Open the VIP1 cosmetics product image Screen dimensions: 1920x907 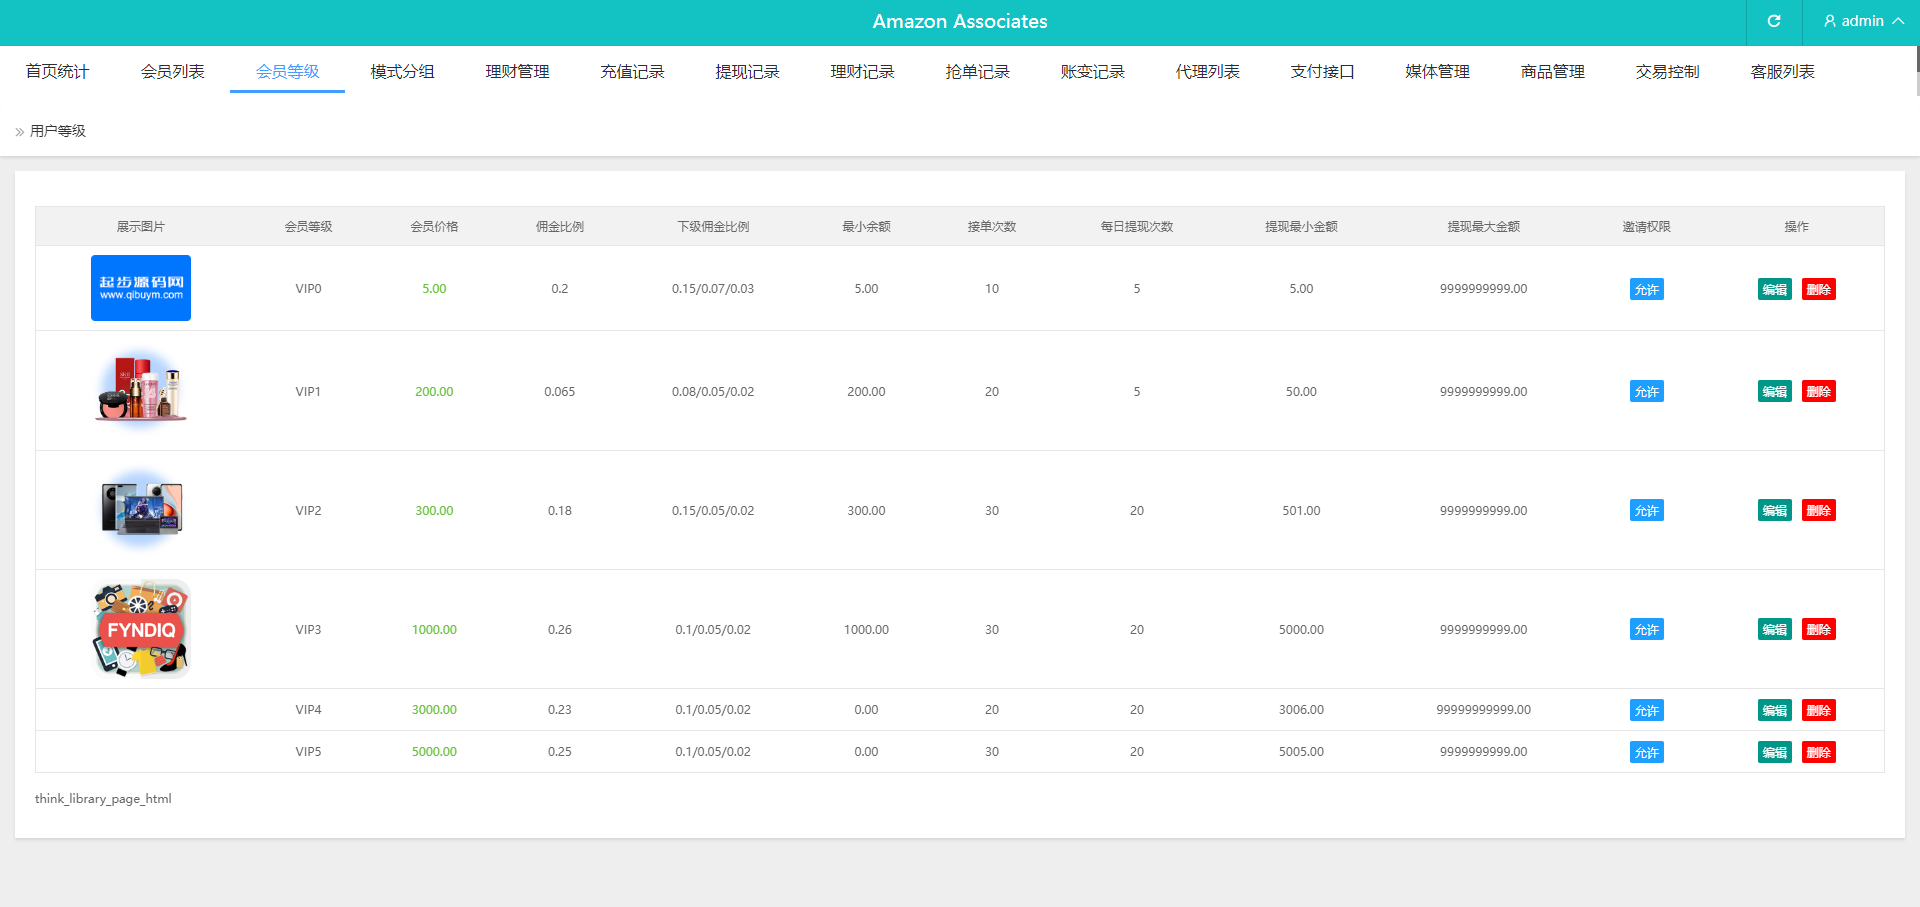point(141,390)
